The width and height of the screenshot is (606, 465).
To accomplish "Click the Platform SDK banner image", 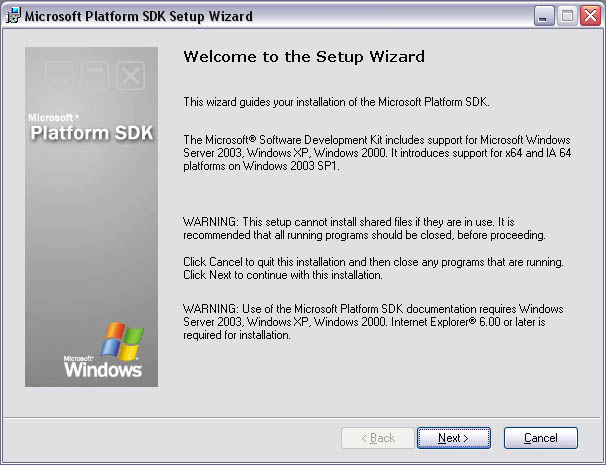I will coord(92,217).
